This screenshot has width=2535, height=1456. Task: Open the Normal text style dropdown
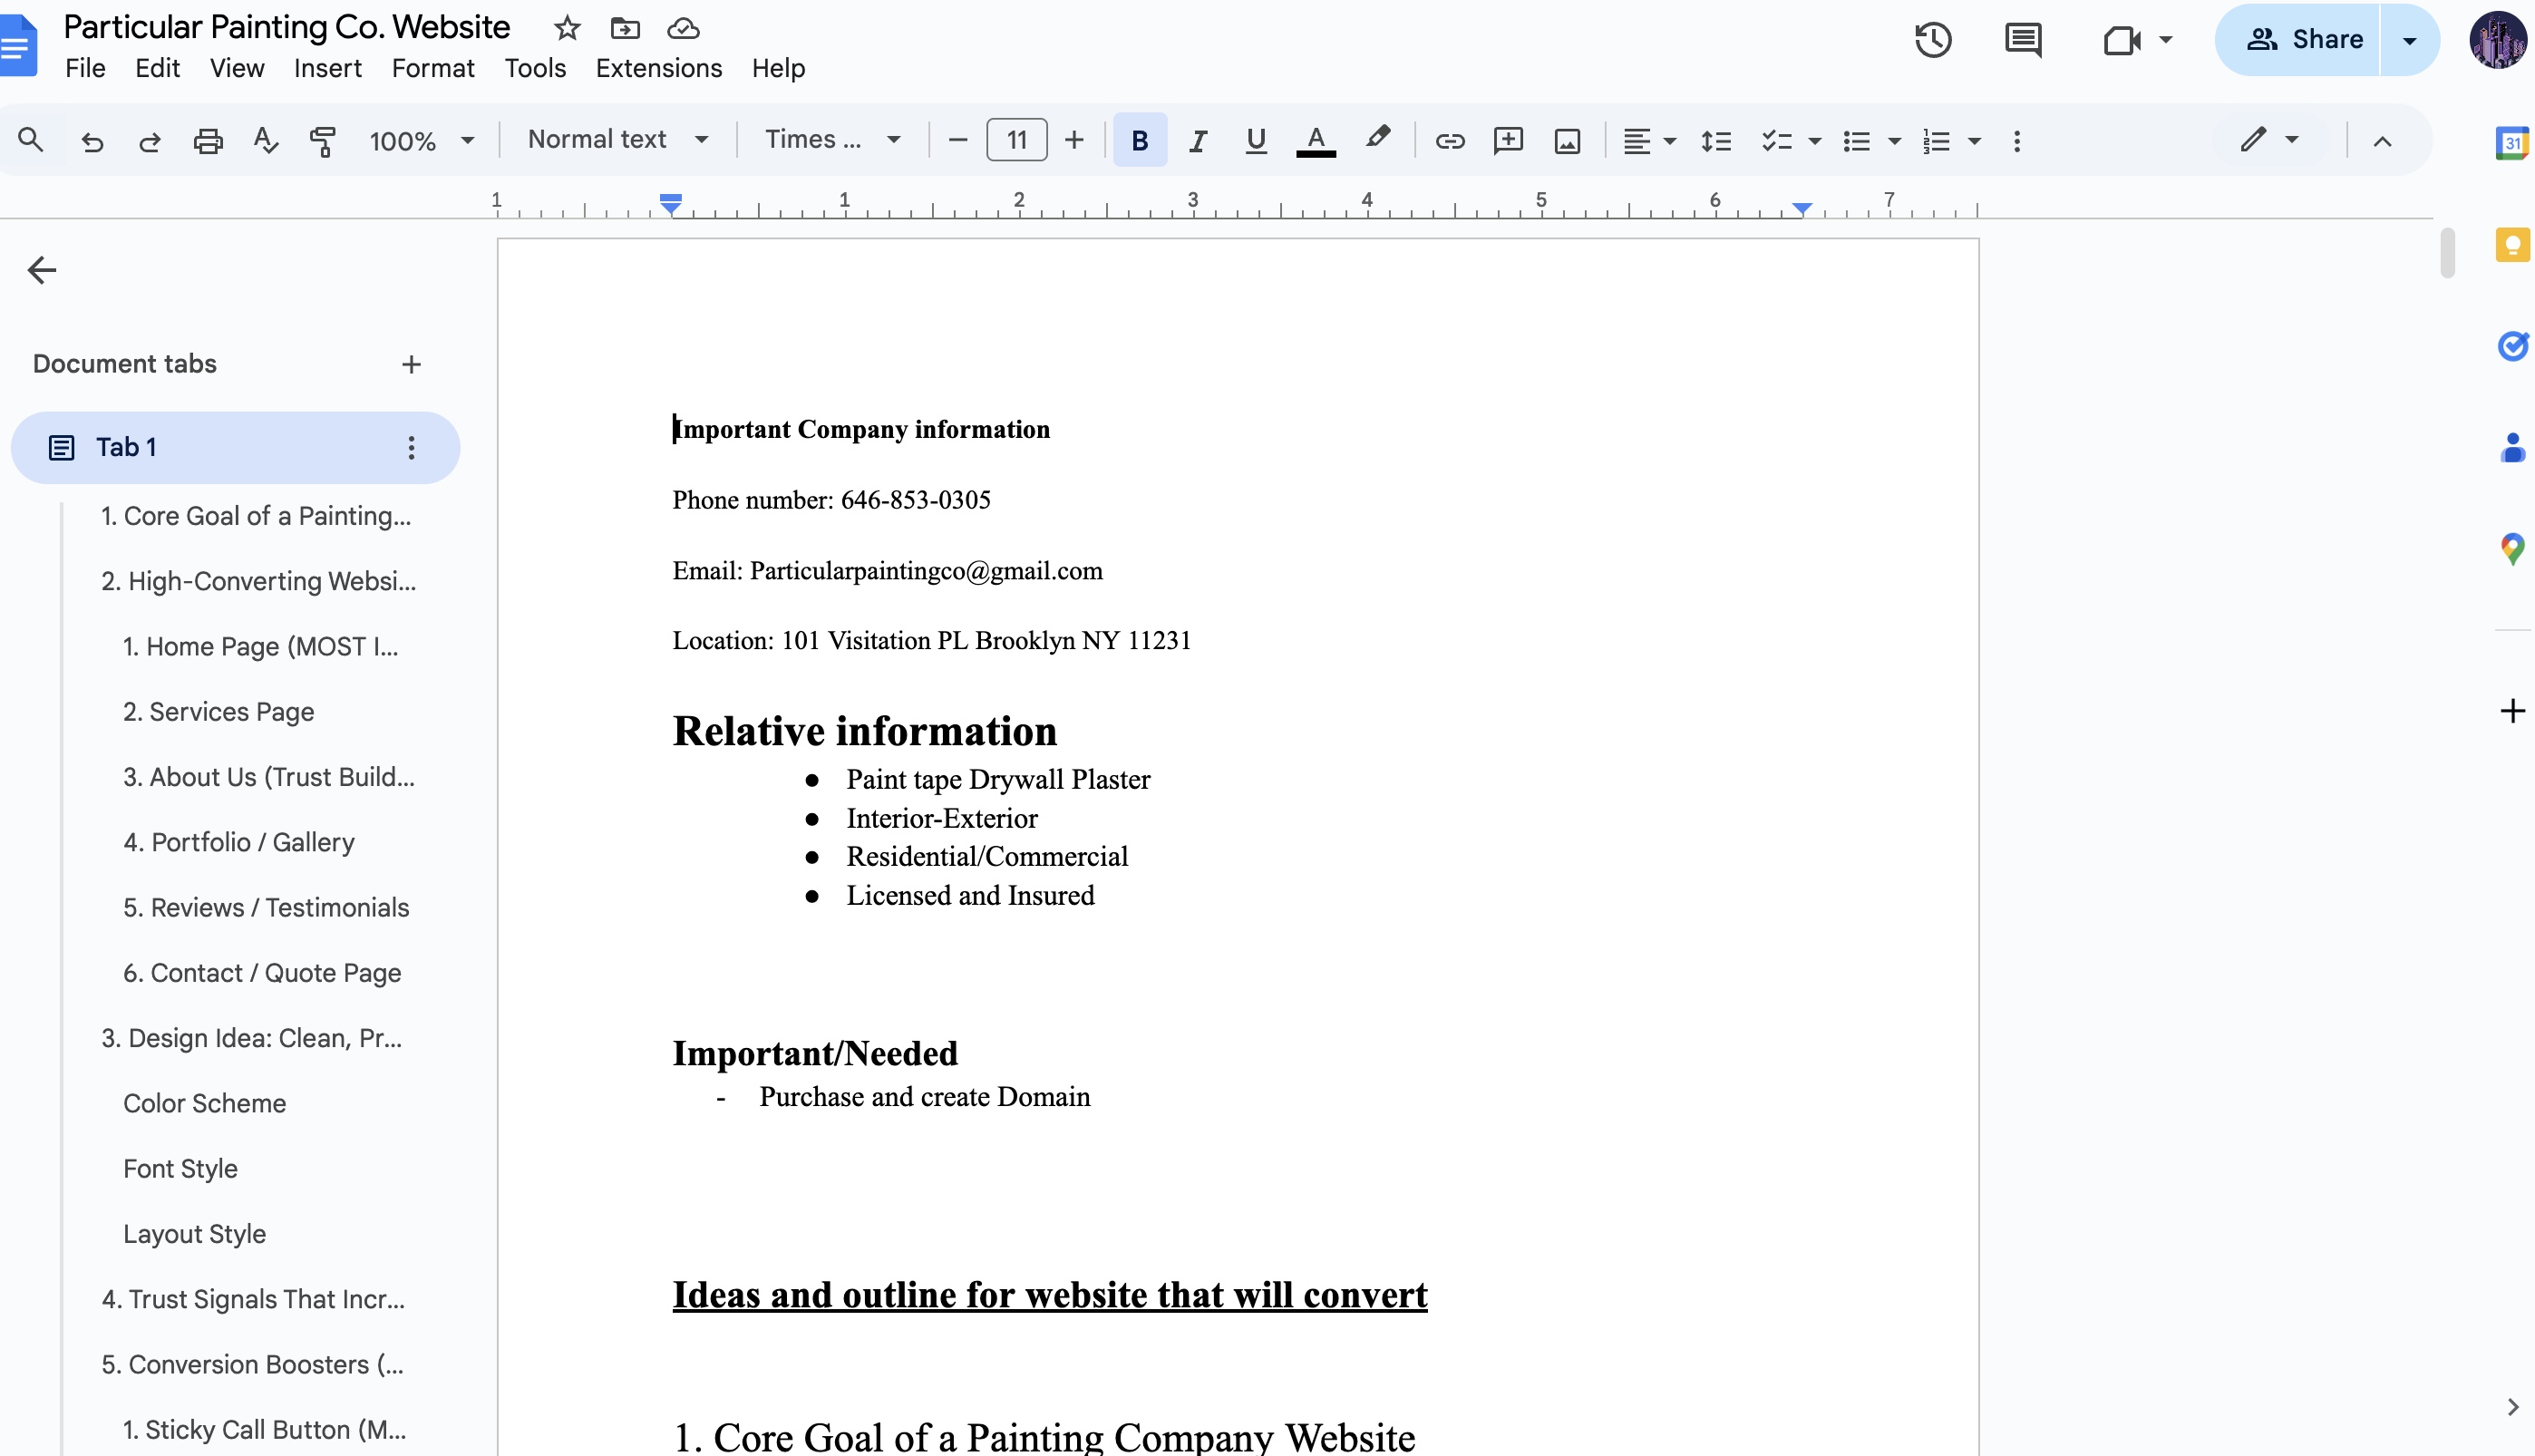pyautogui.click(x=617, y=140)
